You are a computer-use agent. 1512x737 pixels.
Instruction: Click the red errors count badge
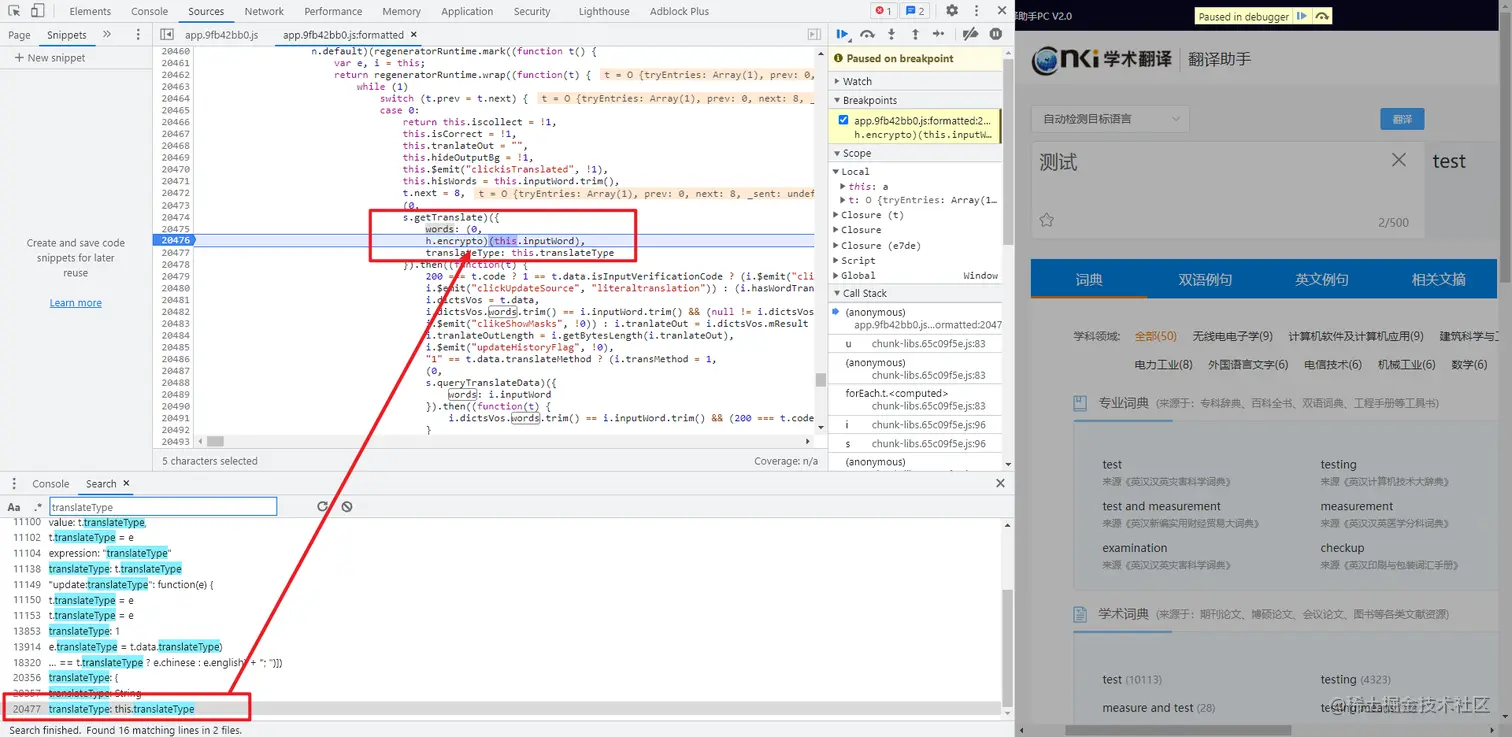click(883, 11)
